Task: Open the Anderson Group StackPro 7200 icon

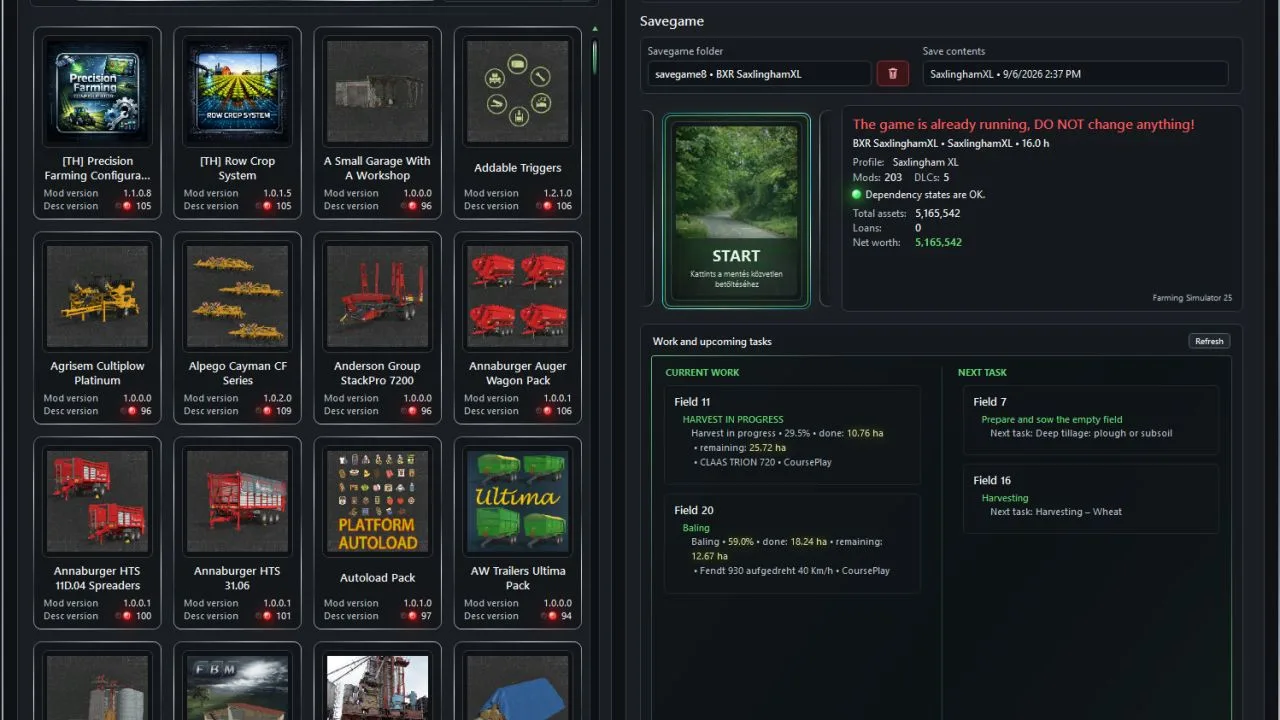Action: (x=377, y=296)
